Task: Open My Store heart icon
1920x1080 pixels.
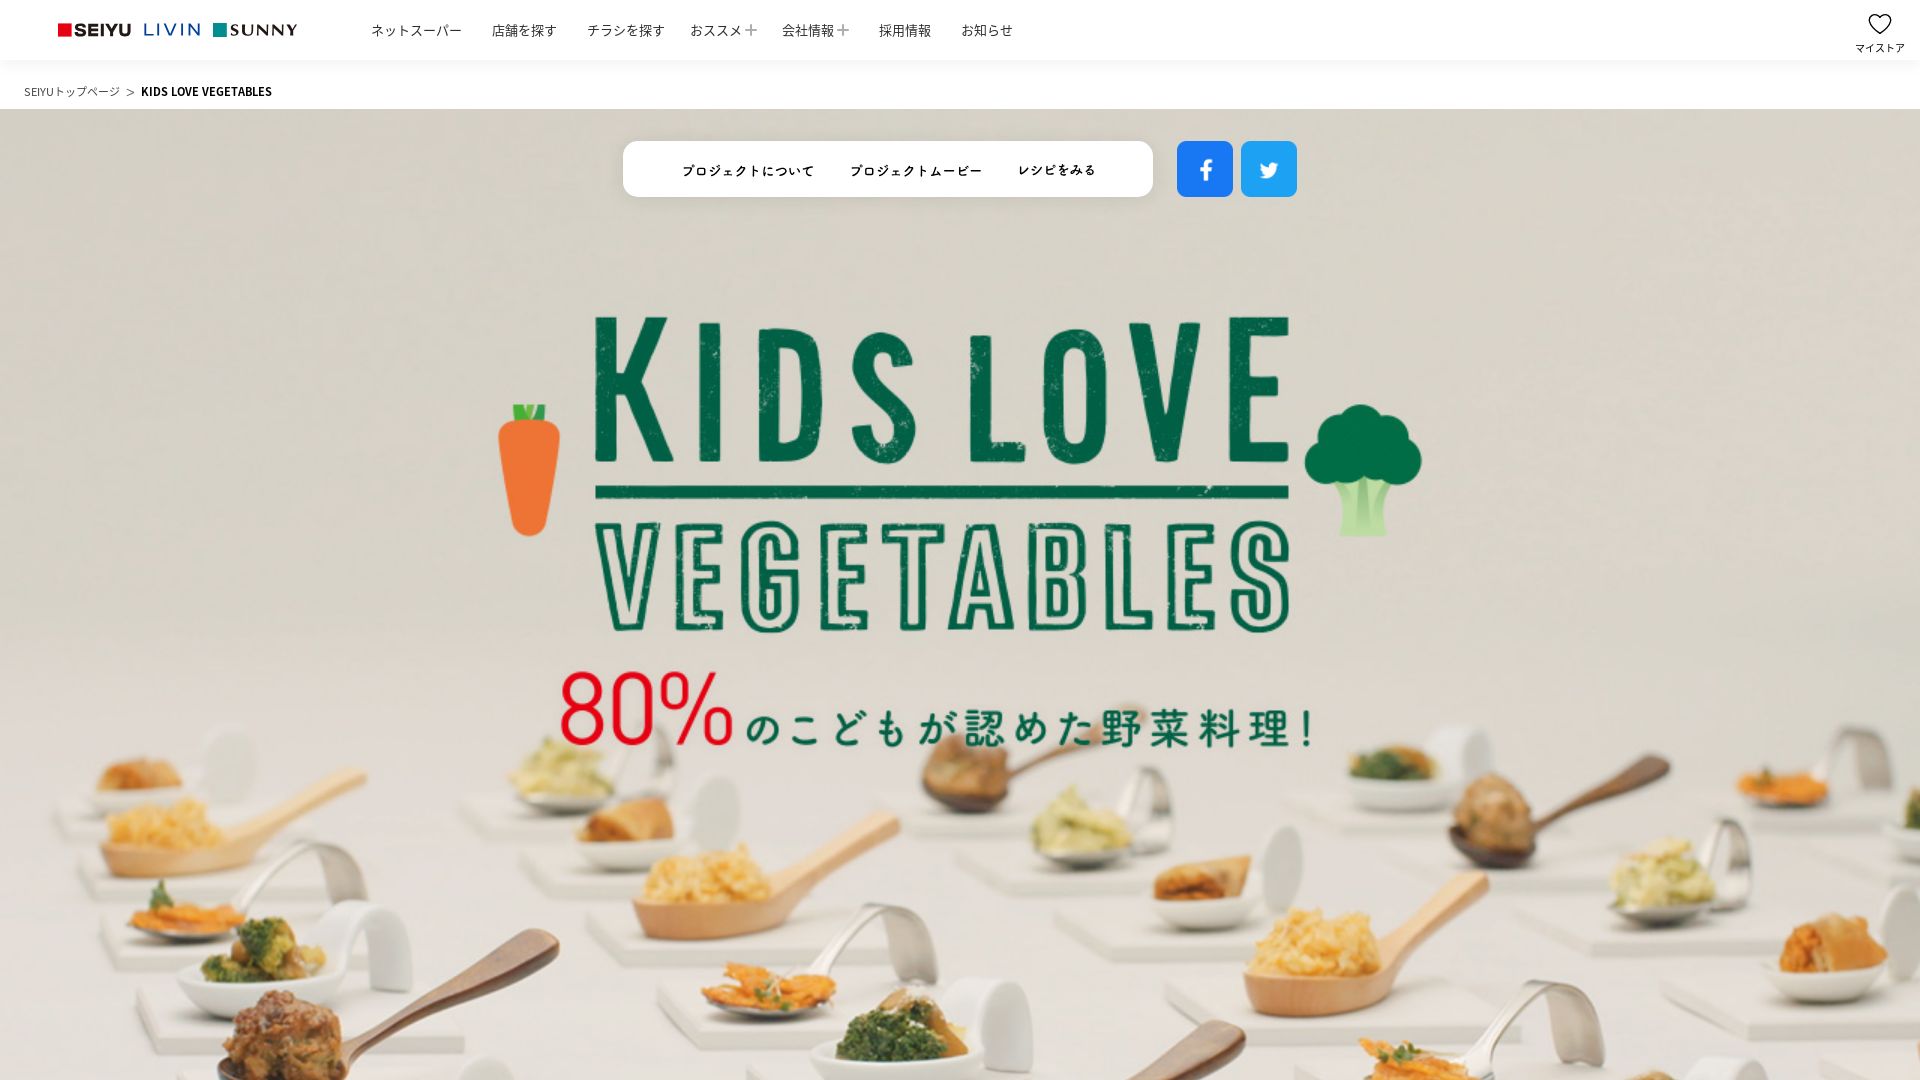Action: [1880, 32]
